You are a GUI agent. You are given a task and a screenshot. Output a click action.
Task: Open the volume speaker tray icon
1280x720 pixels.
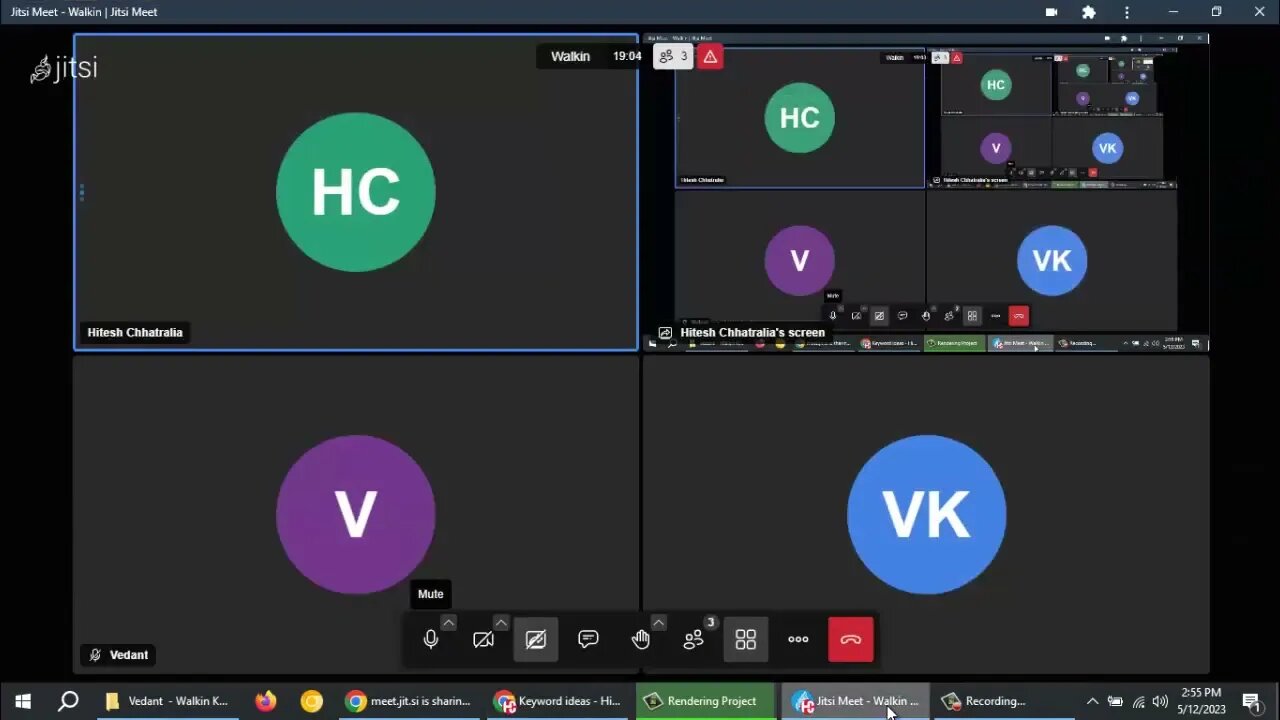tap(1160, 701)
